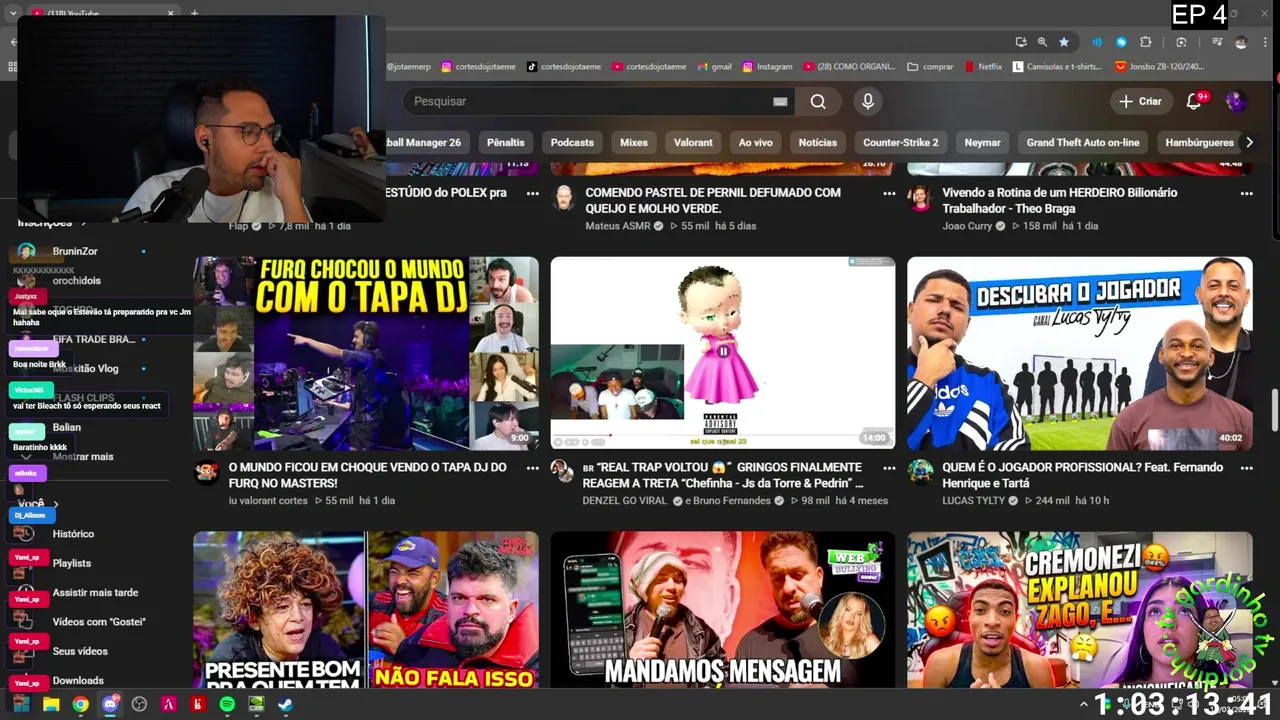Open FURQ CHOCOU O MUNDO thumbnail
Image resolution: width=1280 pixels, height=720 pixels.
[x=366, y=353]
